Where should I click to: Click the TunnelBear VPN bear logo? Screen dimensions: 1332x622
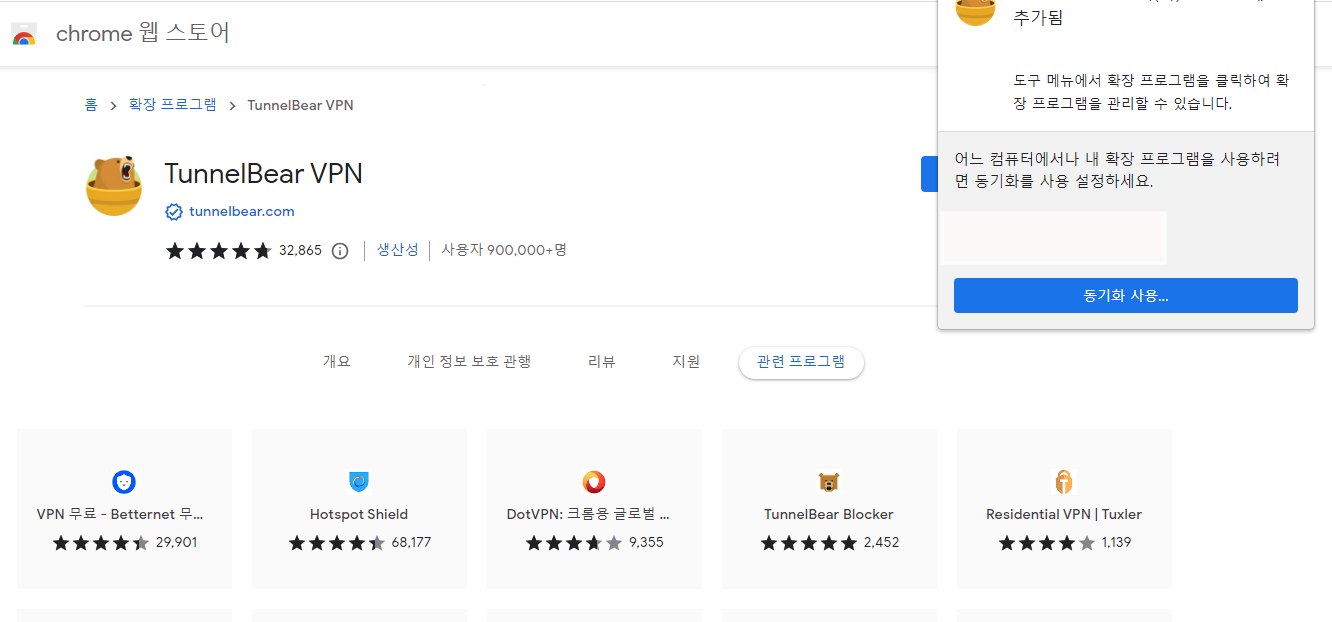[x=114, y=185]
